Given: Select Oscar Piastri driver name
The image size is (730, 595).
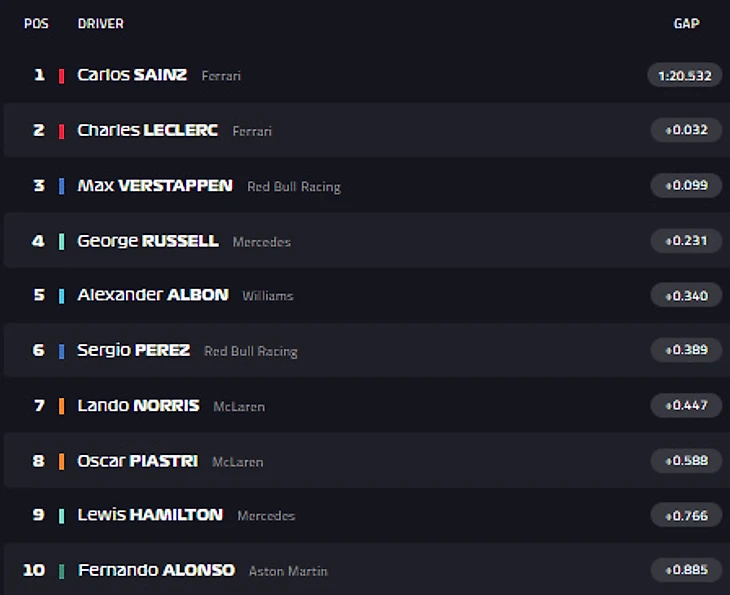Looking at the screenshot, I should coord(137,461).
